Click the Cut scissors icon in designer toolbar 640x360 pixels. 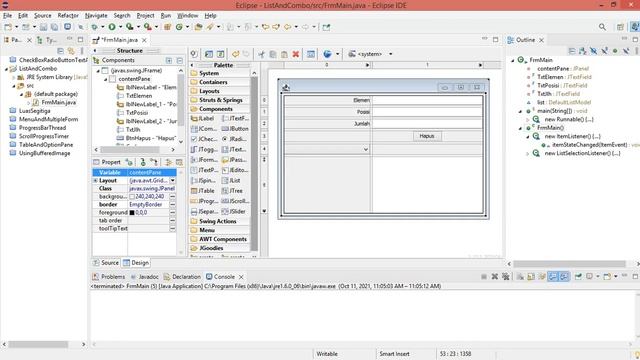[261, 54]
